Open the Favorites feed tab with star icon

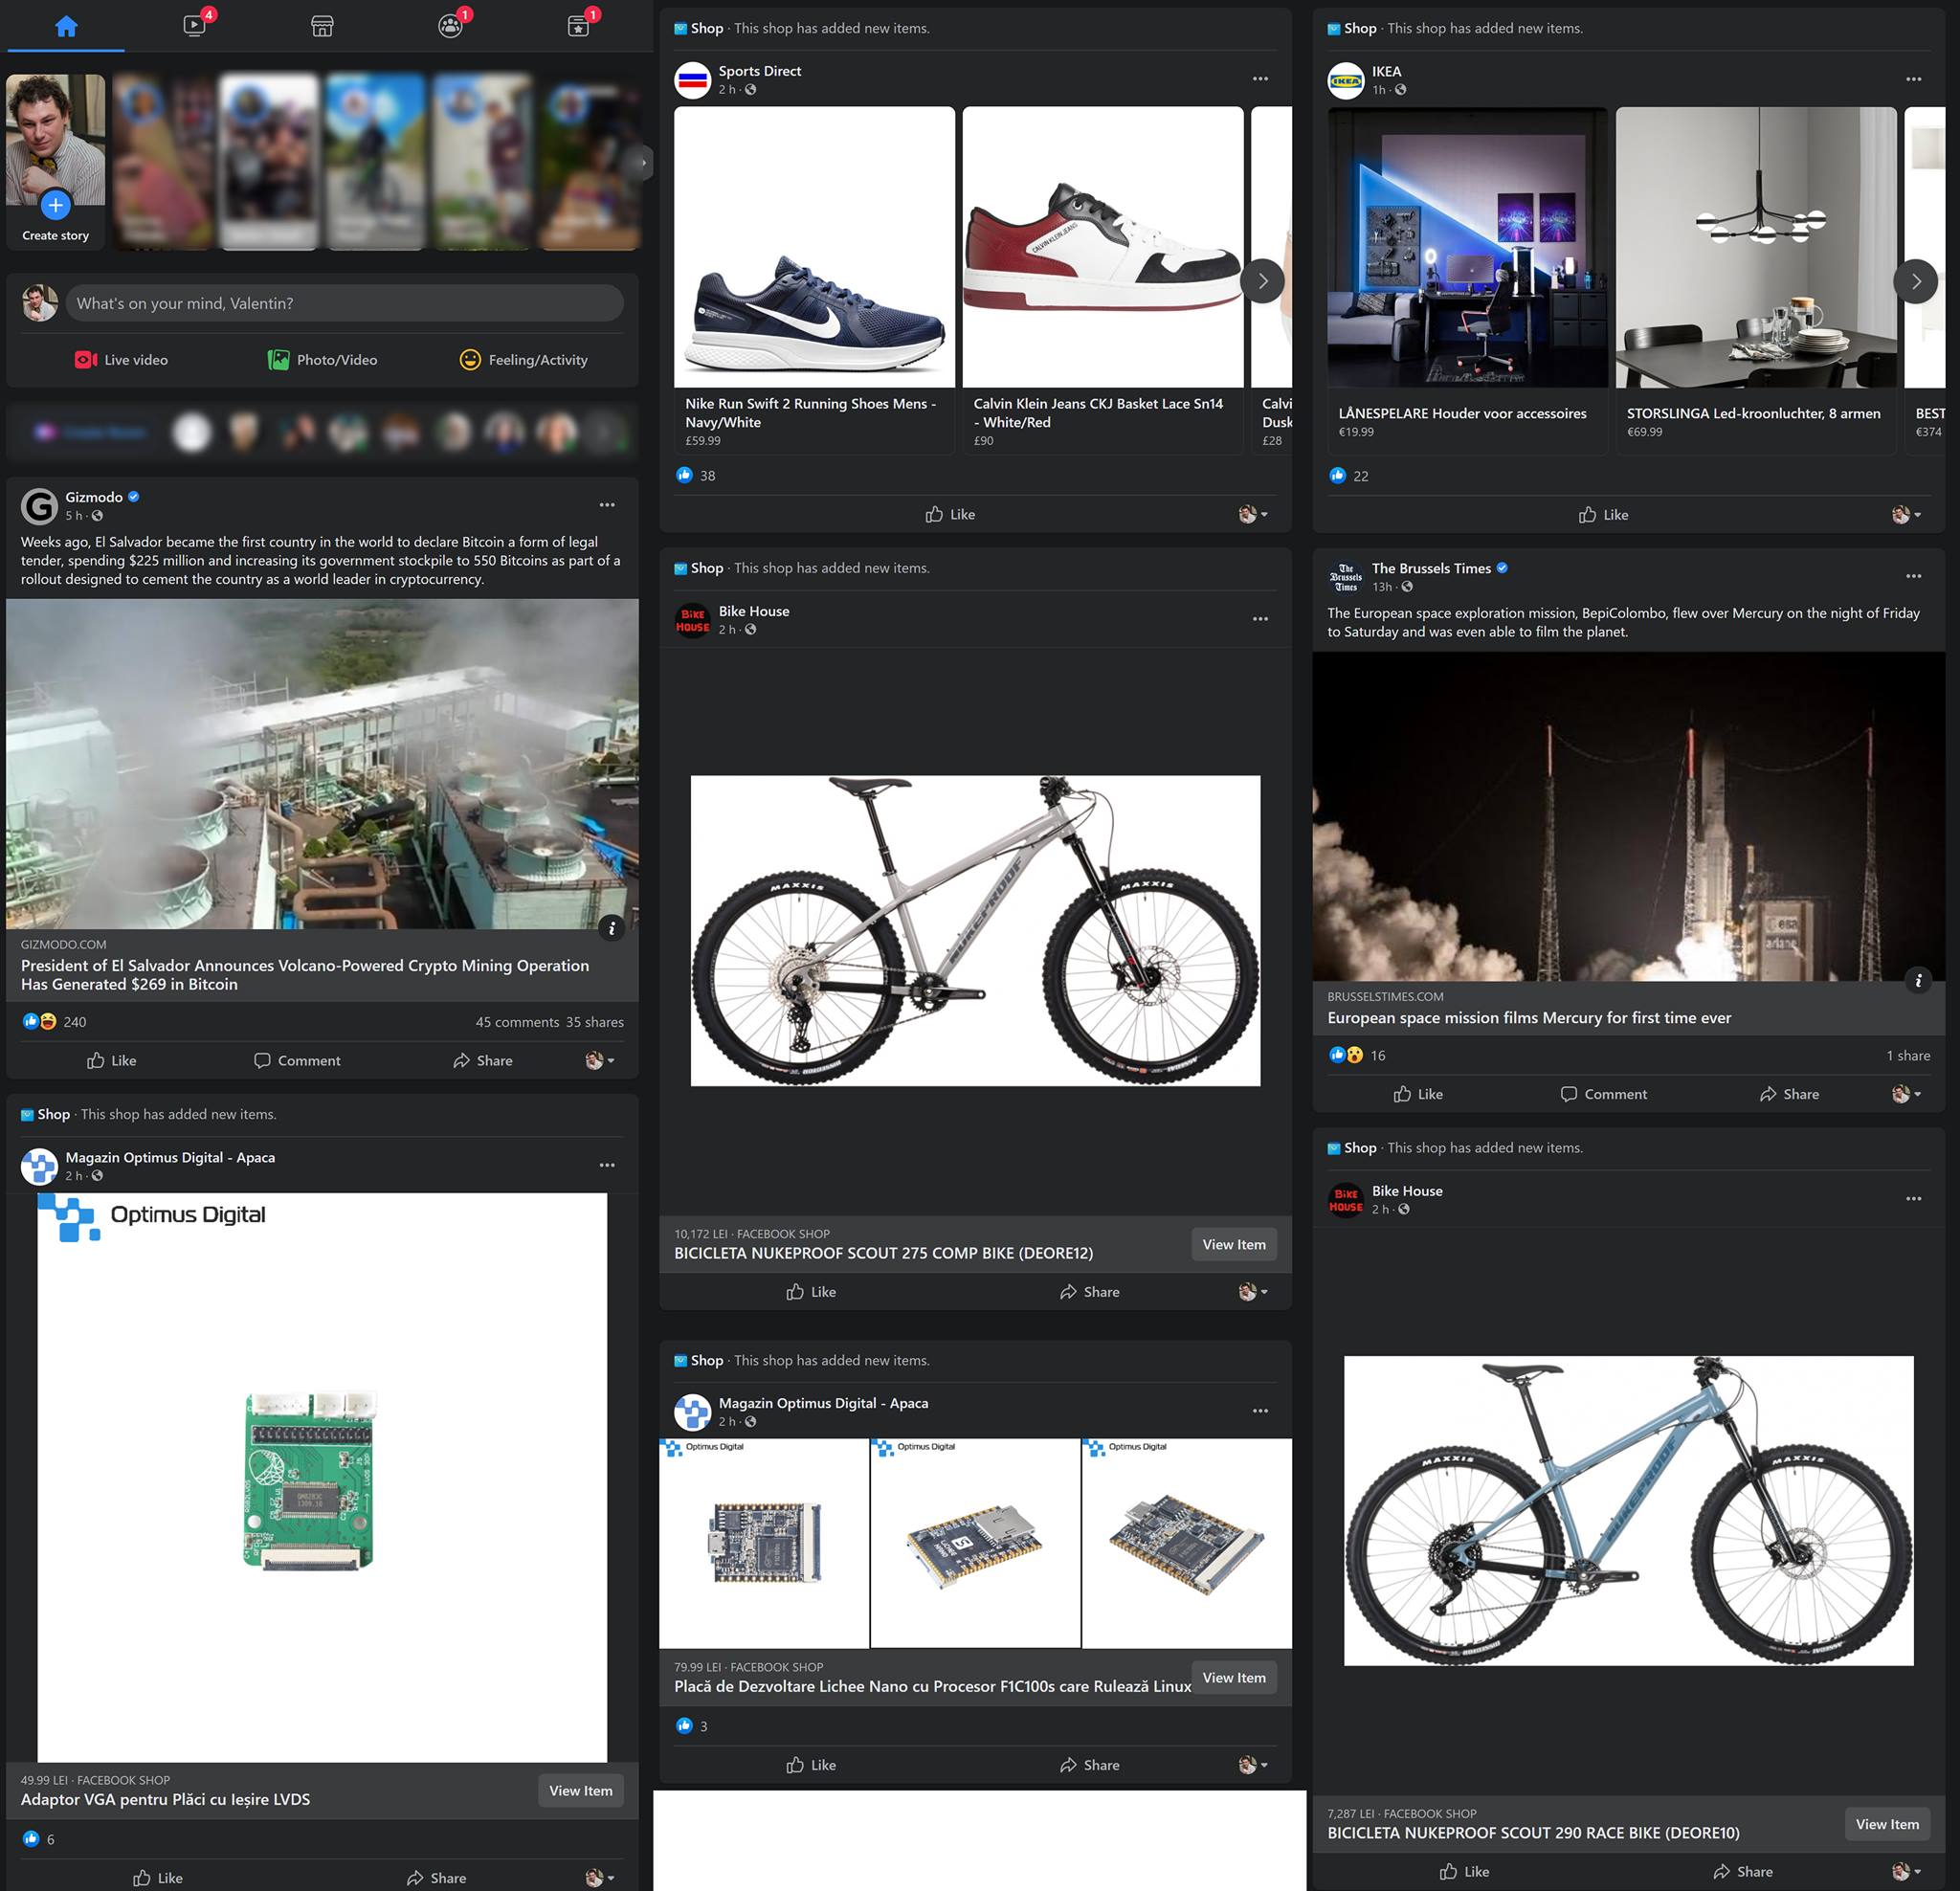pyautogui.click(x=578, y=26)
